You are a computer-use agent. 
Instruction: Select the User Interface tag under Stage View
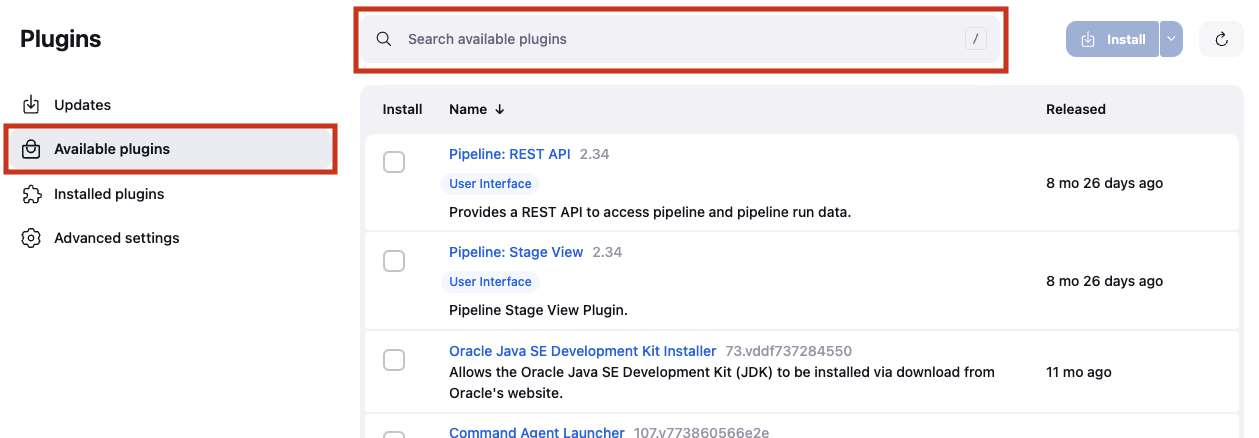click(x=490, y=282)
